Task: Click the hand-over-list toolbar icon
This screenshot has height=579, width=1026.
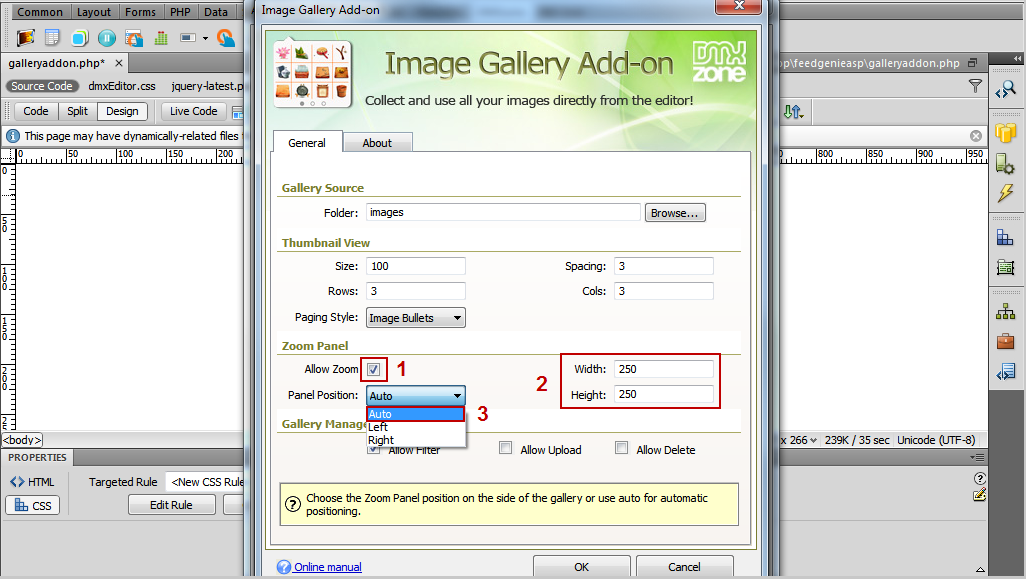Action: pos(134,38)
